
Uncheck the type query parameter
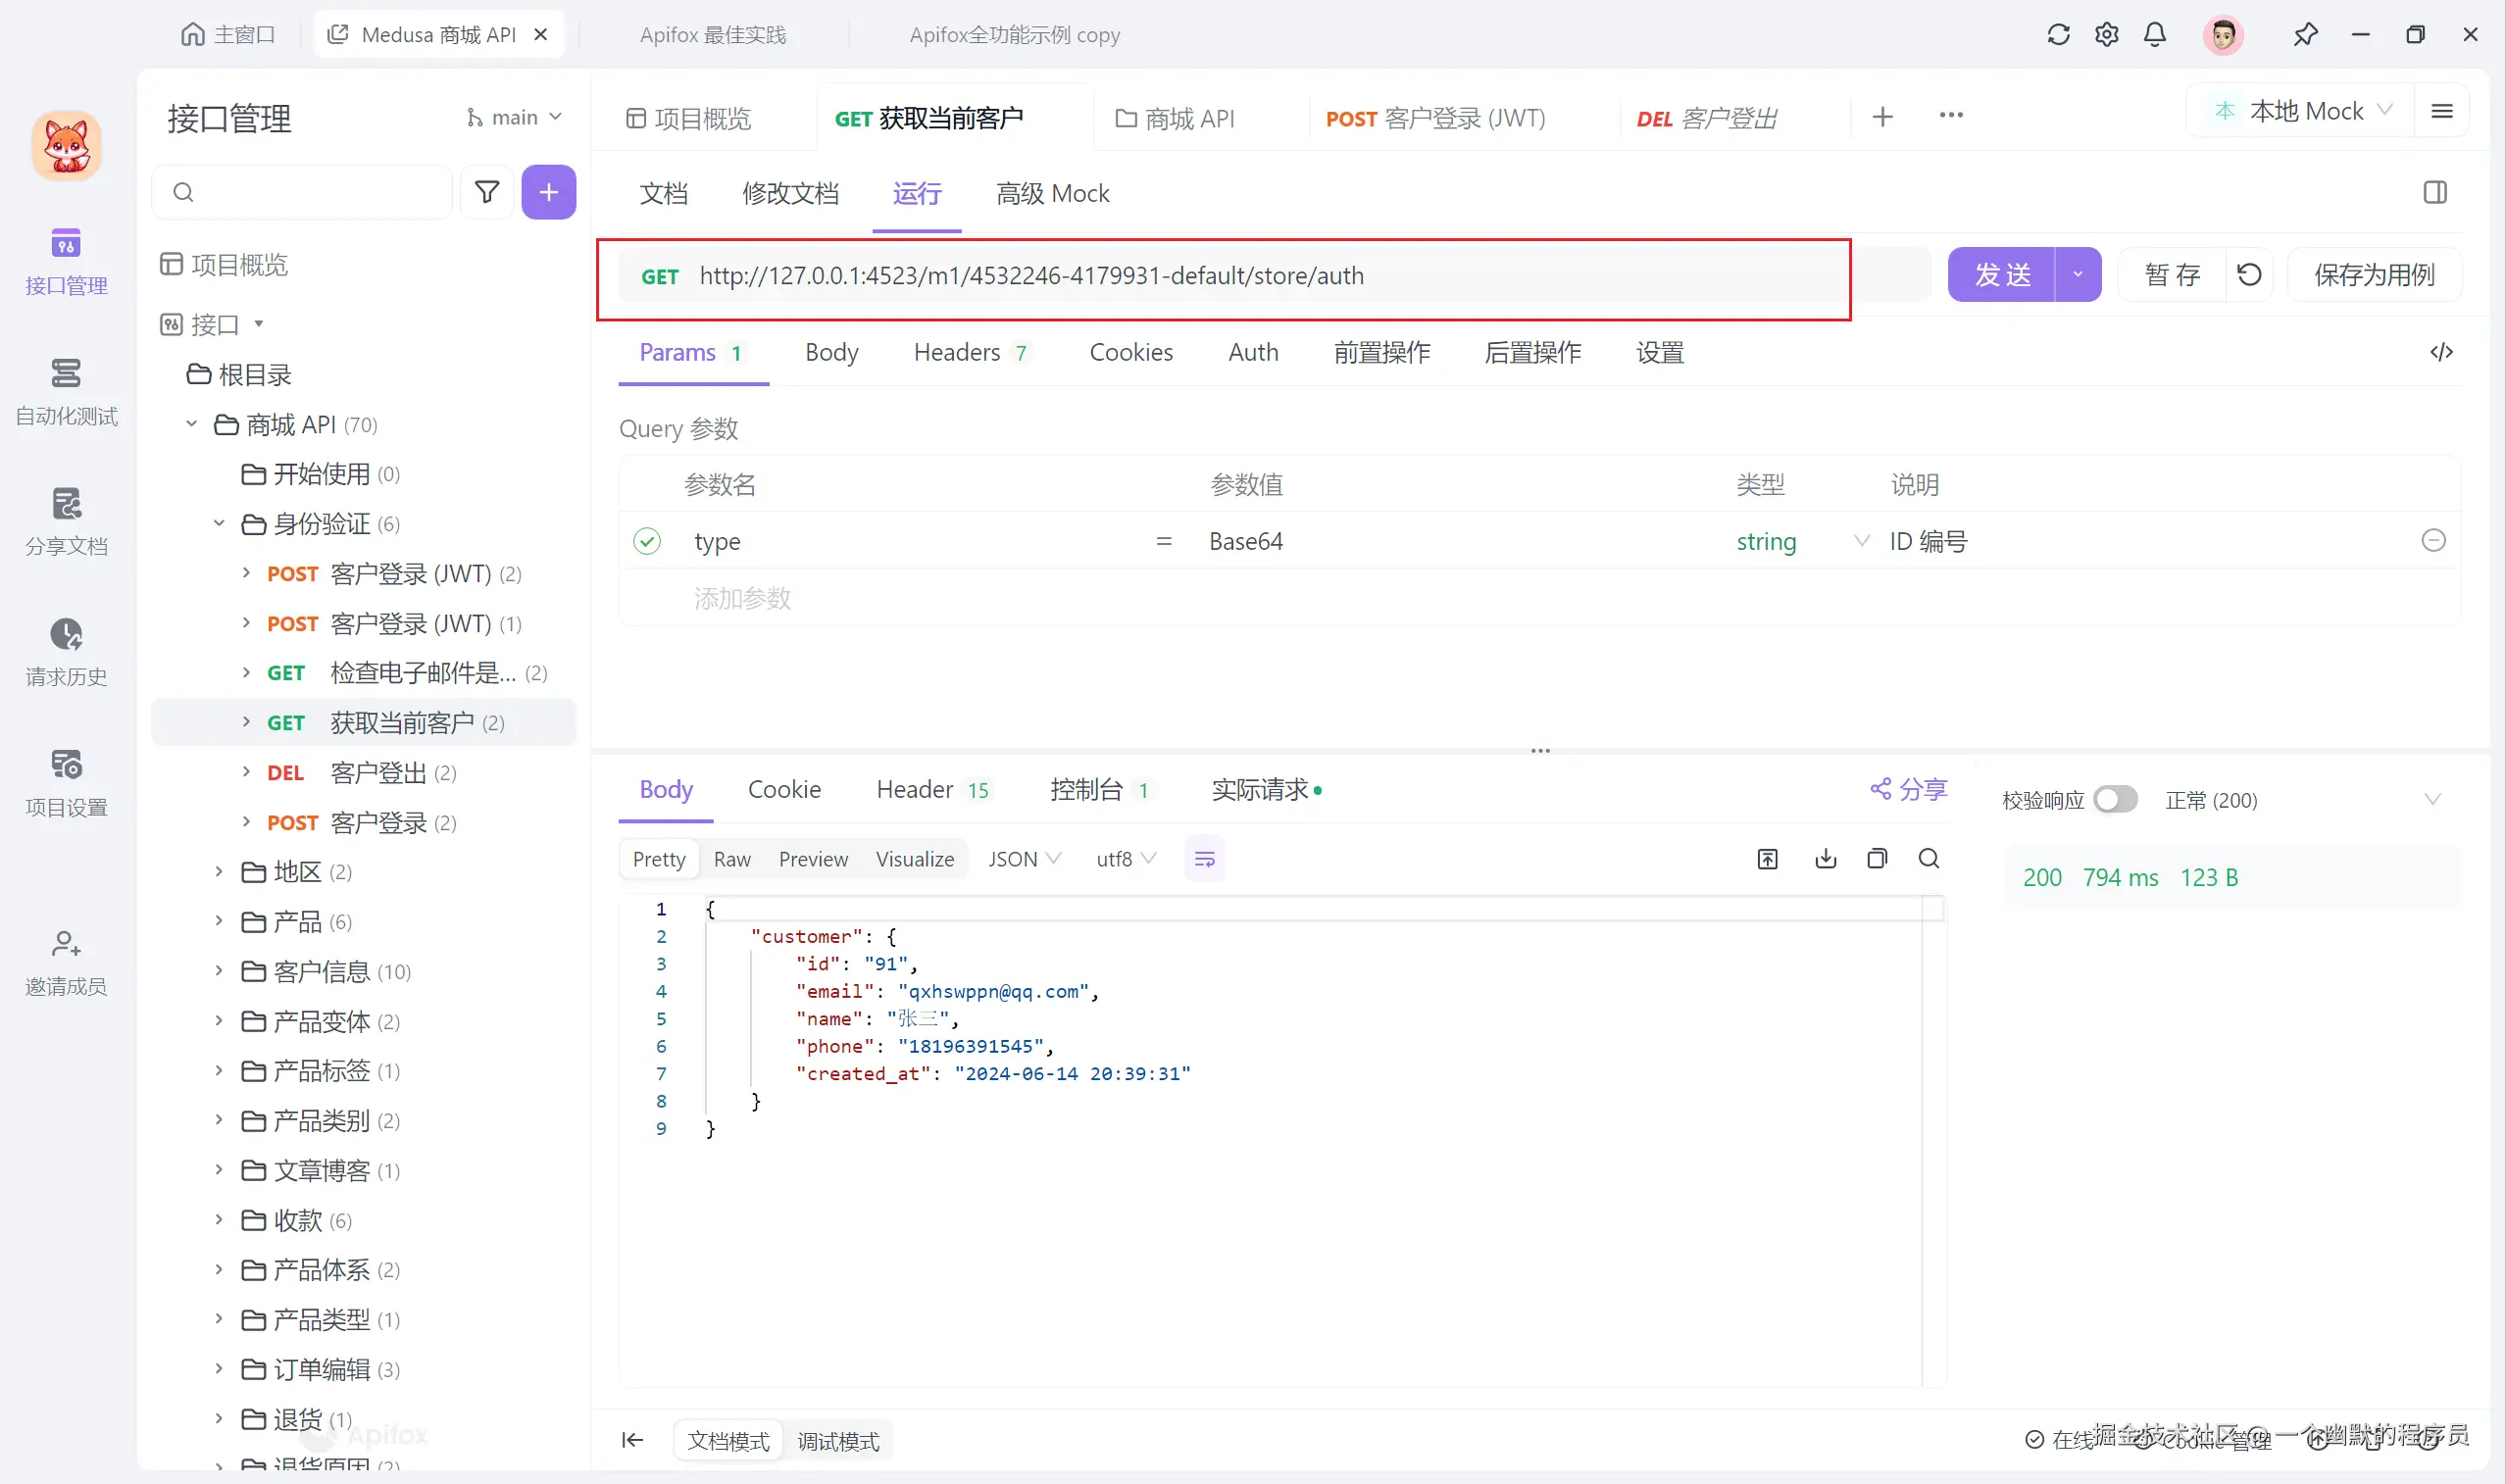coord(647,540)
